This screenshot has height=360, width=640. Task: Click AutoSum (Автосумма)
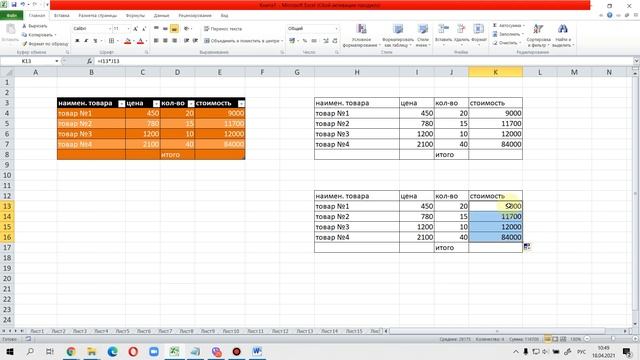pyautogui.click(x=509, y=26)
